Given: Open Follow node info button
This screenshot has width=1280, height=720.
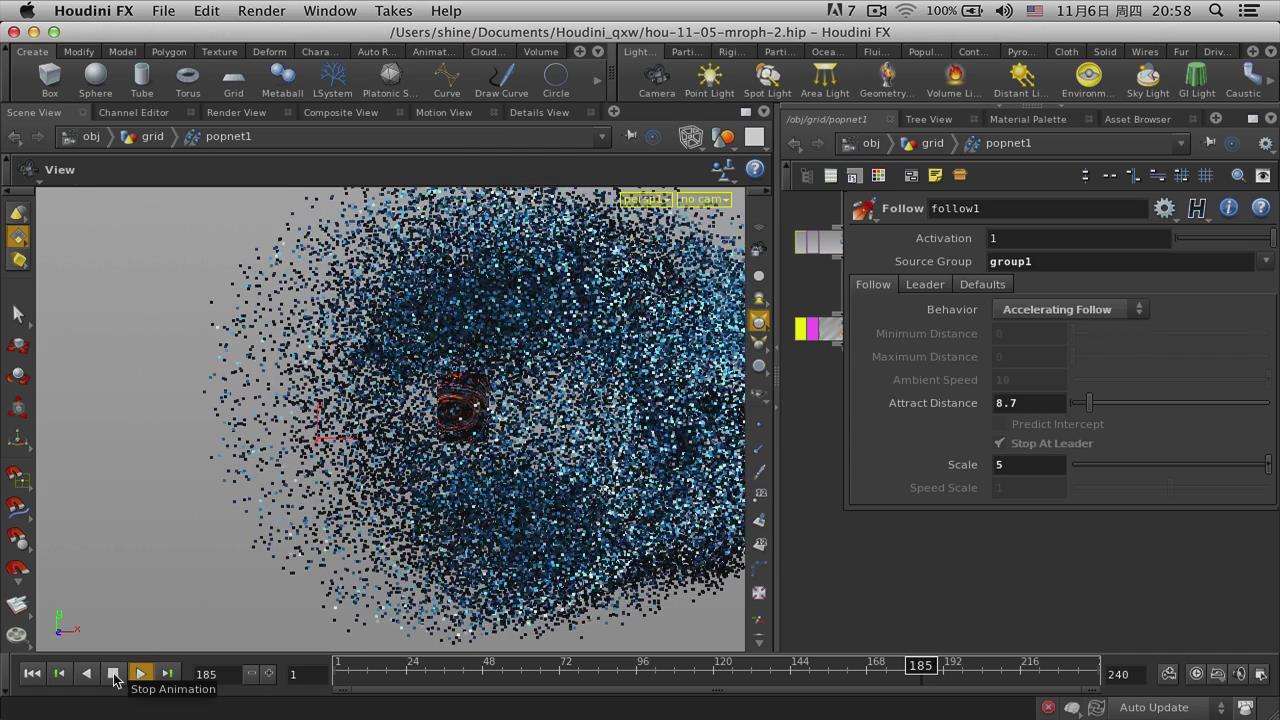Looking at the screenshot, I should click(1228, 208).
